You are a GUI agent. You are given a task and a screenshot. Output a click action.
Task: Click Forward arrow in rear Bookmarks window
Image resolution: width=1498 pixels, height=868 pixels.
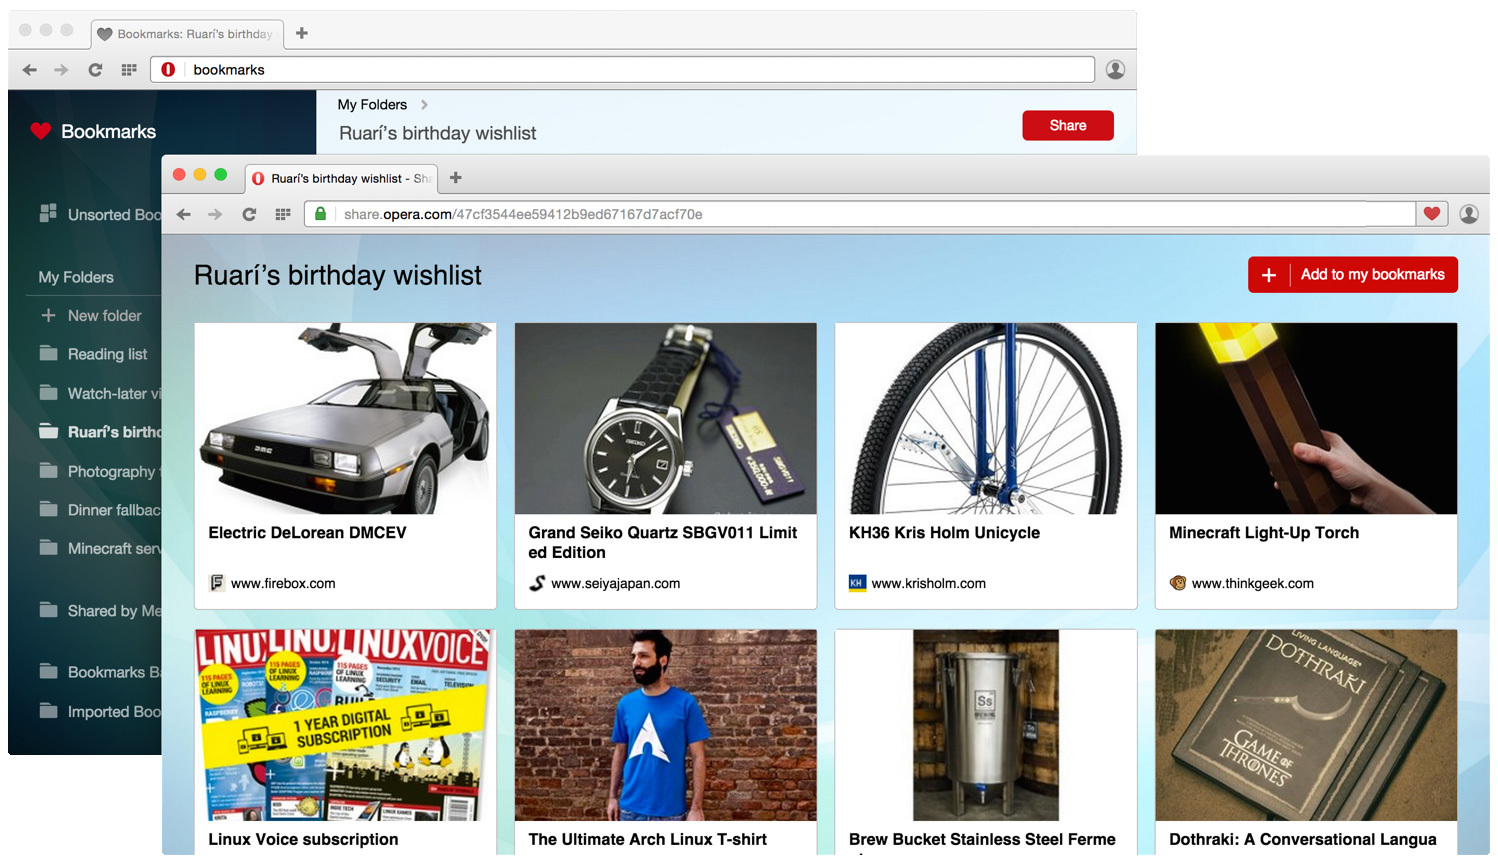(61, 70)
